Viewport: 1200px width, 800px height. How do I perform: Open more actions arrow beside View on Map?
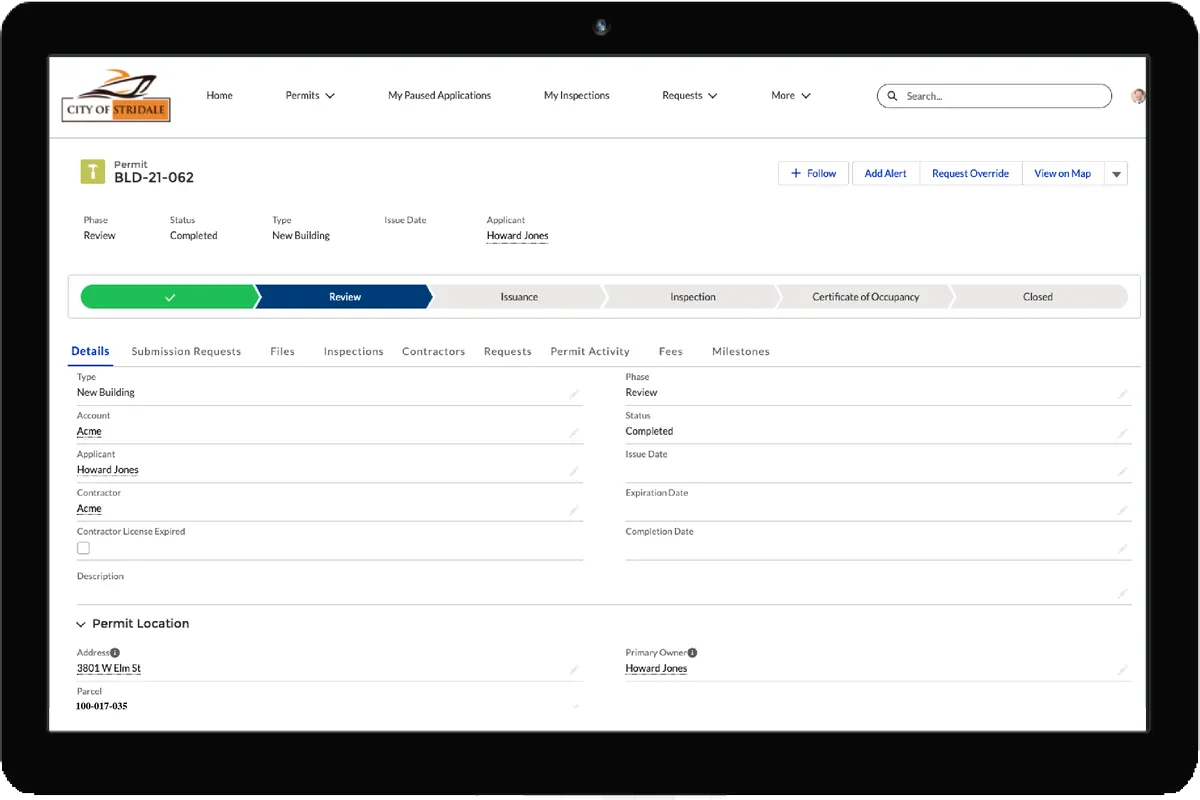pos(1117,174)
